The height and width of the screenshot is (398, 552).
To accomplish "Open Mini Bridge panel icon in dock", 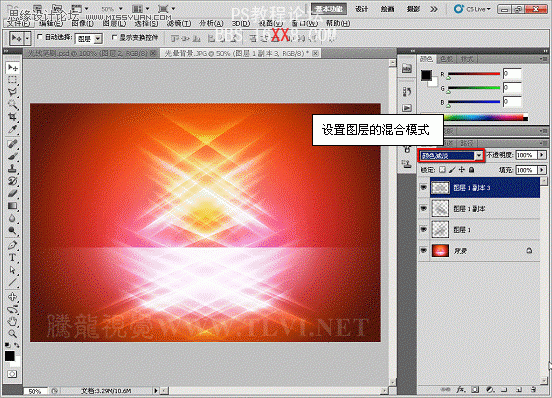I will pyautogui.click(x=407, y=68).
